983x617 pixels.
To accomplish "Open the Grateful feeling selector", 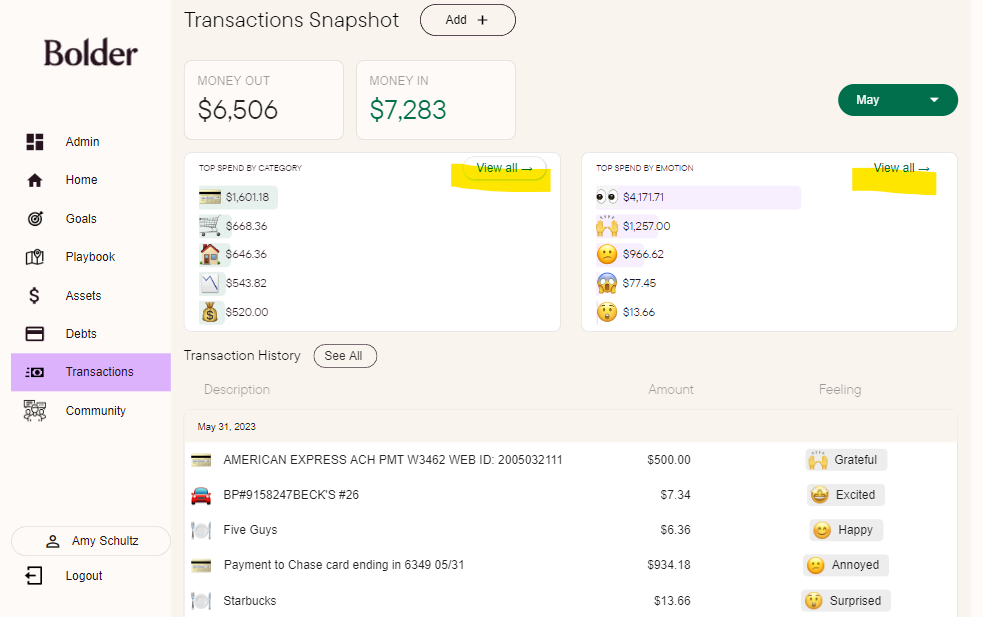I will pos(846,460).
